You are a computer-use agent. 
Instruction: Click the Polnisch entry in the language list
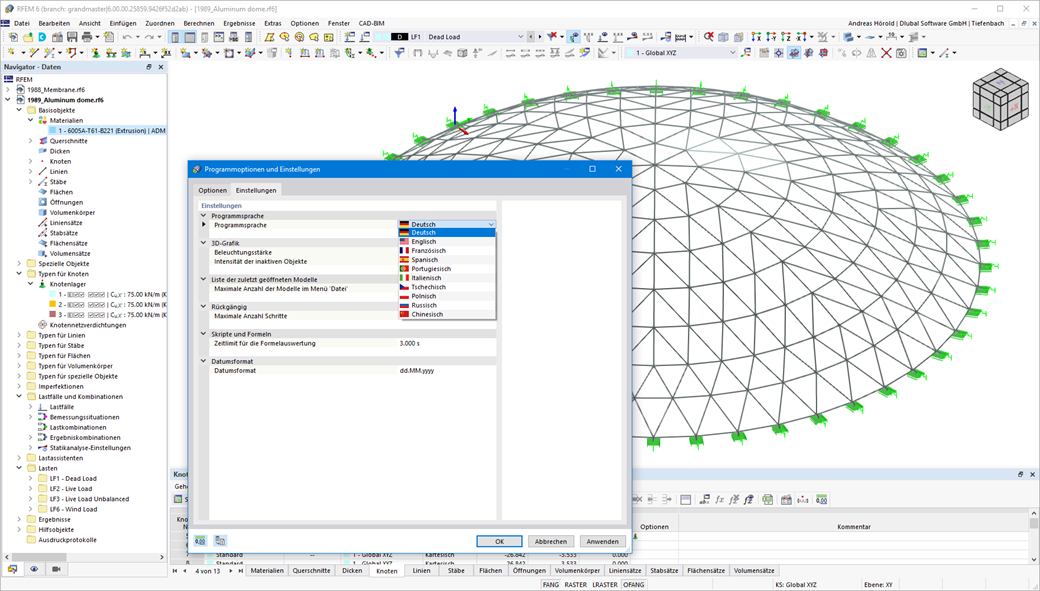tap(447, 296)
